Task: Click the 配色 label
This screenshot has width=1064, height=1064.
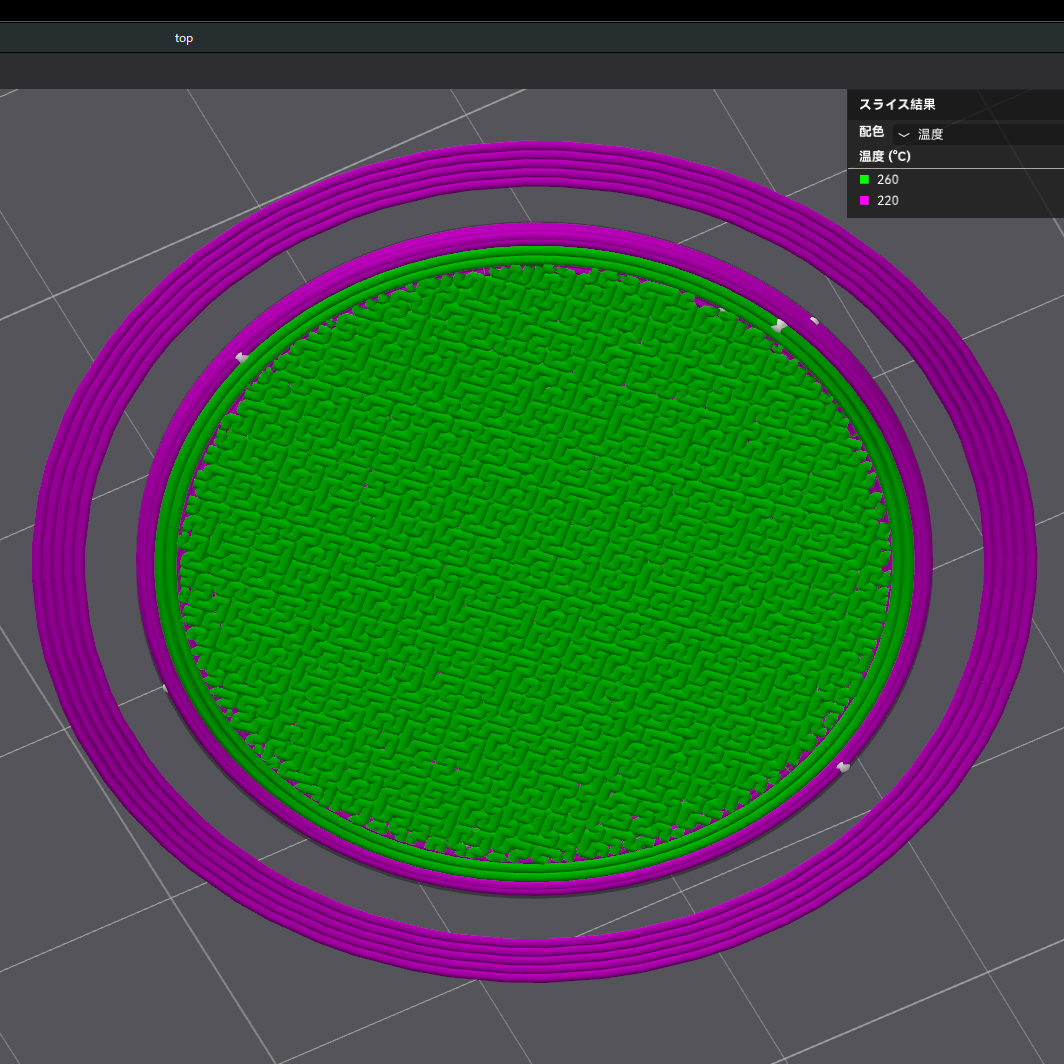Action: (871, 132)
